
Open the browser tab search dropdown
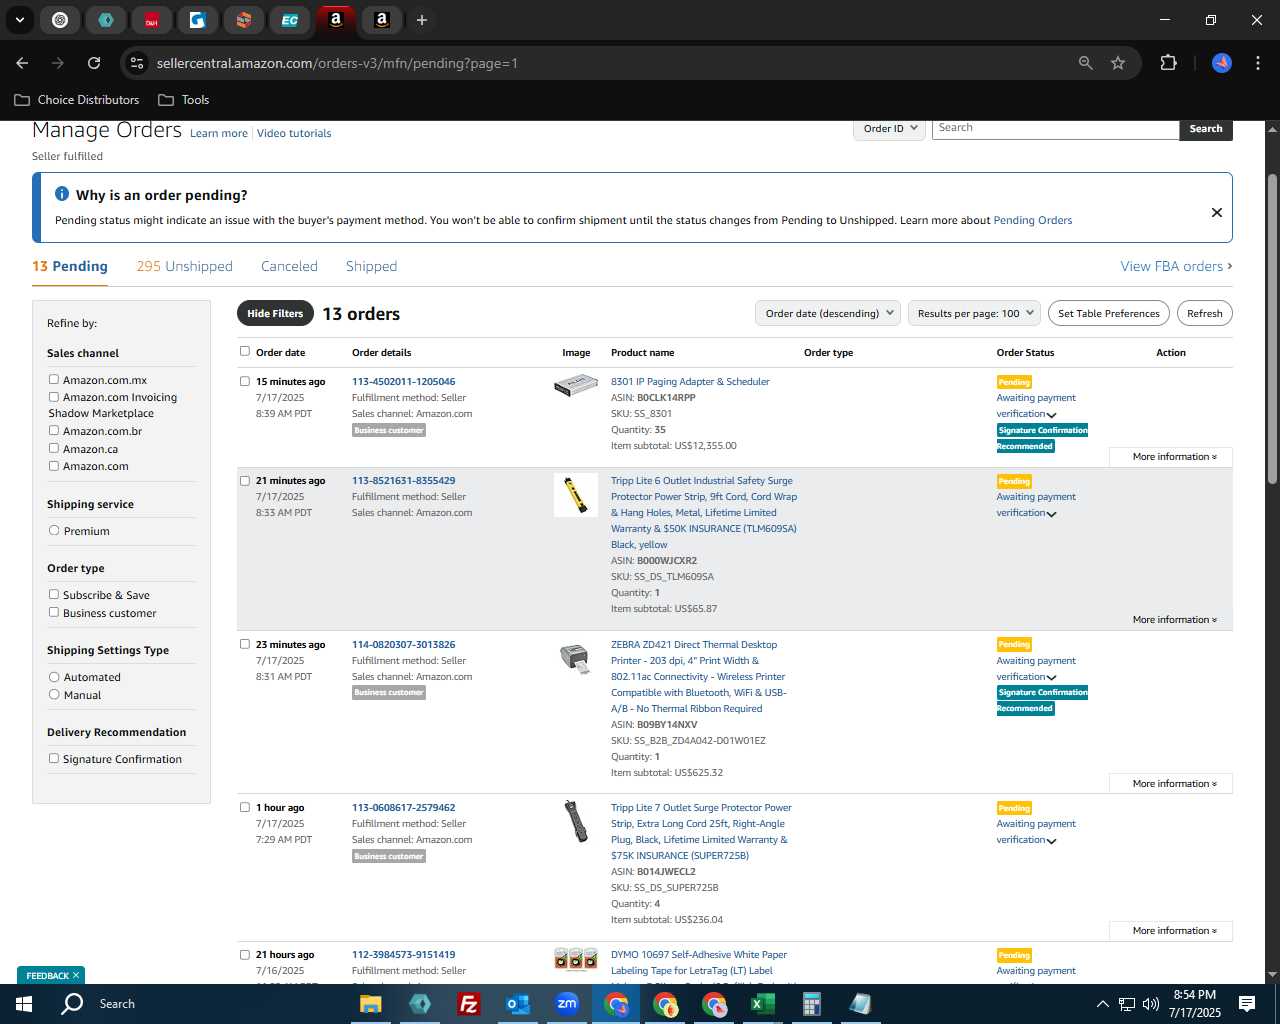pyautogui.click(x=19, y=20)
